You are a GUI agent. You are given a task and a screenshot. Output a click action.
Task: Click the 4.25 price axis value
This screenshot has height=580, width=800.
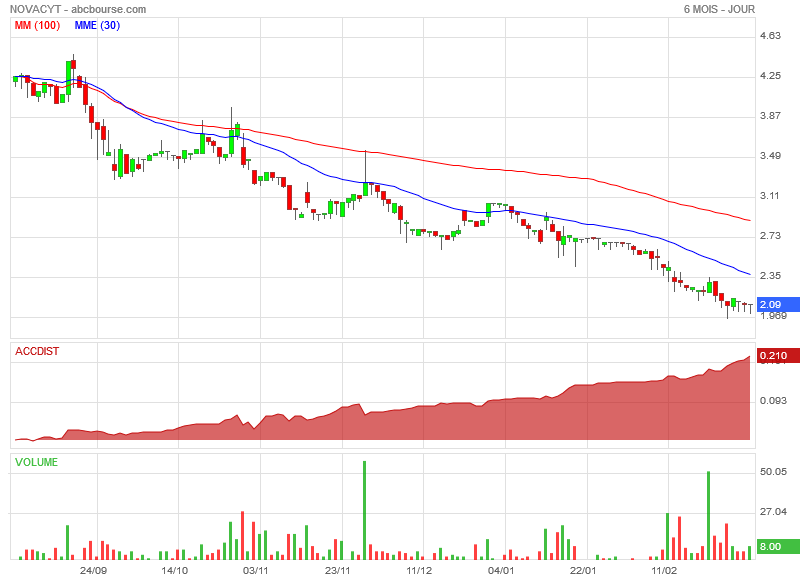tap(770, 75)
